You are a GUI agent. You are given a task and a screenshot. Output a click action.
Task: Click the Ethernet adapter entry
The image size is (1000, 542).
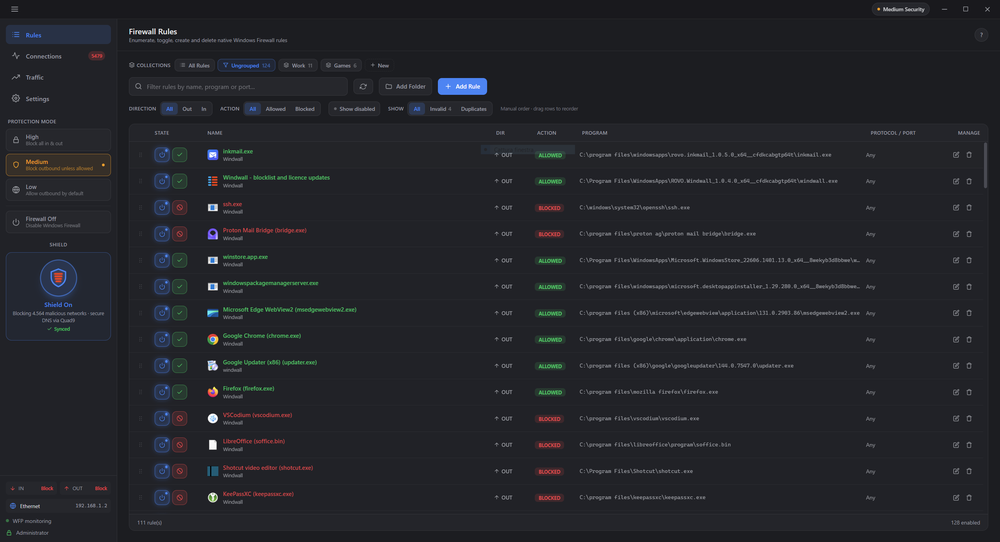click(x=58, y=506)
